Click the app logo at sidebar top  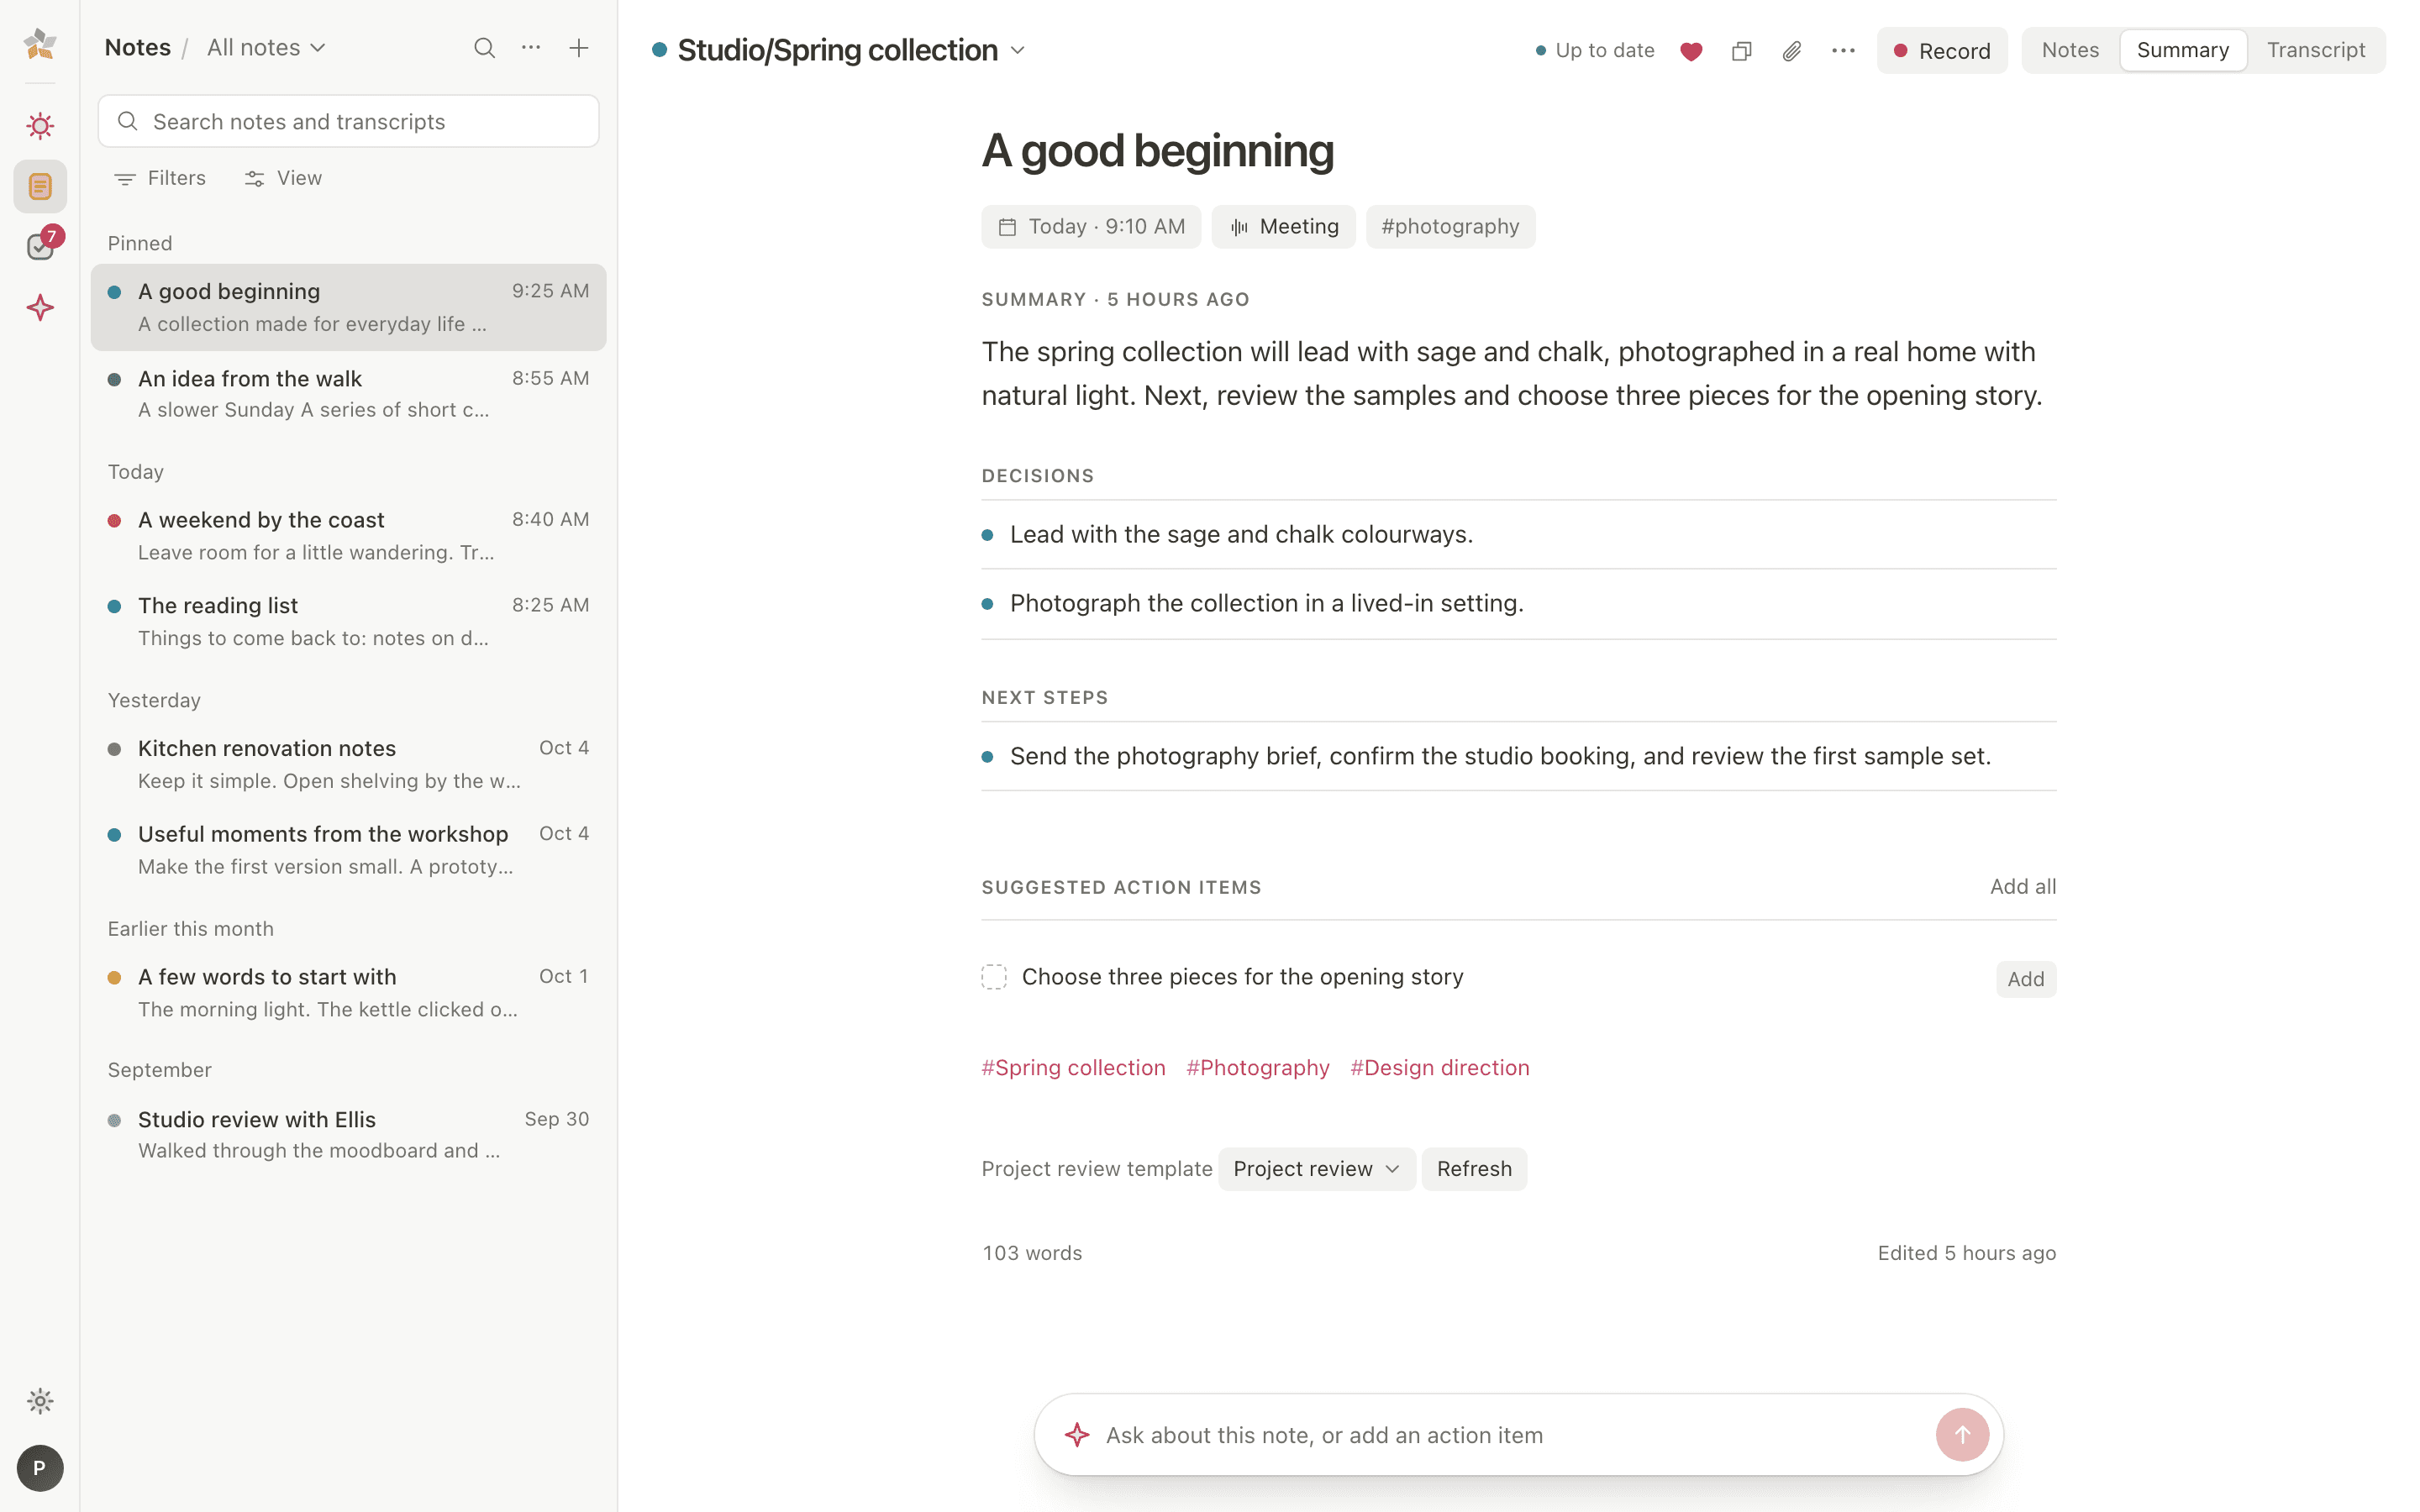[40, 44]
